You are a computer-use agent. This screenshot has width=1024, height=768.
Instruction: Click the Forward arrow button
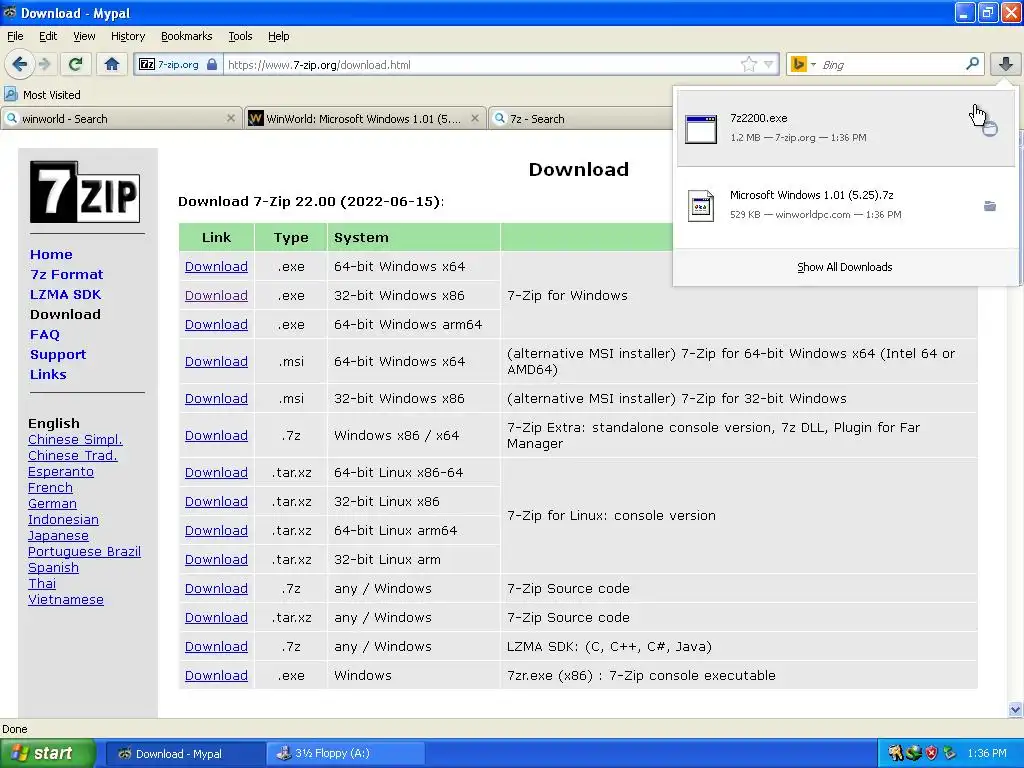click(x=44, y=64)
